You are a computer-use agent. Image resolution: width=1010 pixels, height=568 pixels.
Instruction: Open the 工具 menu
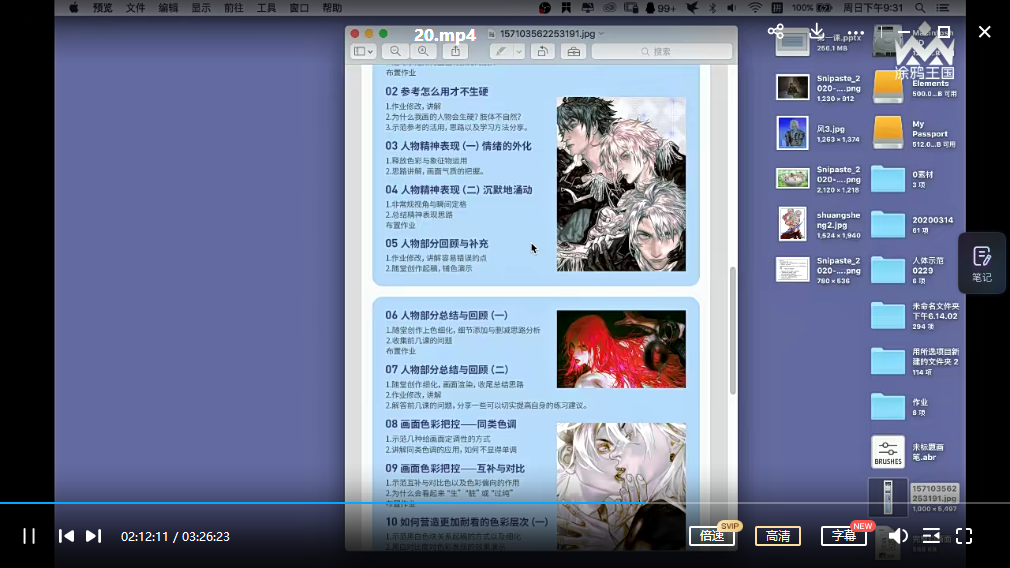pos(266,8)
